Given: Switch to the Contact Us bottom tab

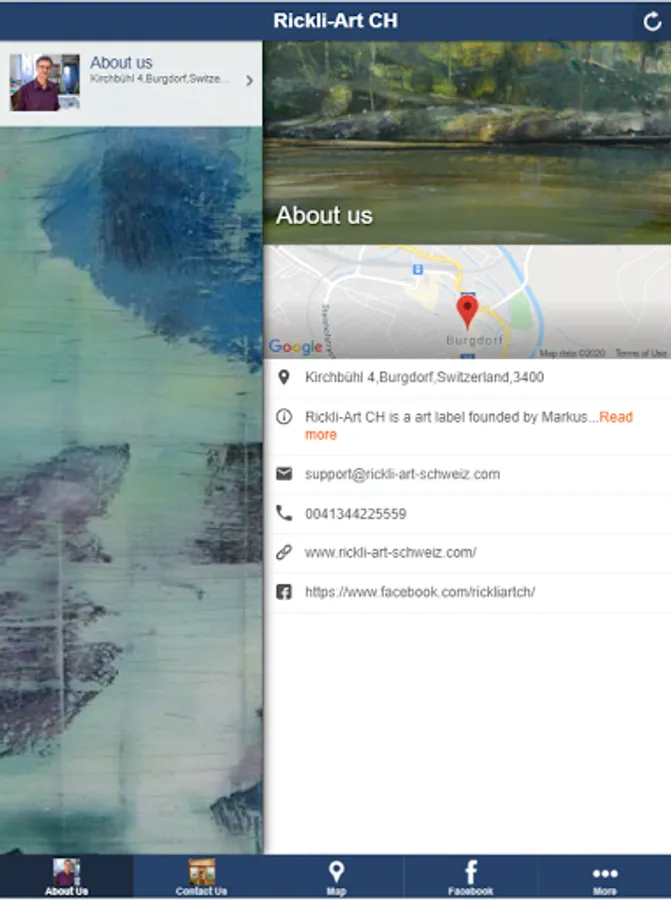Looking at the screenshot, I should [x=201, y=877].
